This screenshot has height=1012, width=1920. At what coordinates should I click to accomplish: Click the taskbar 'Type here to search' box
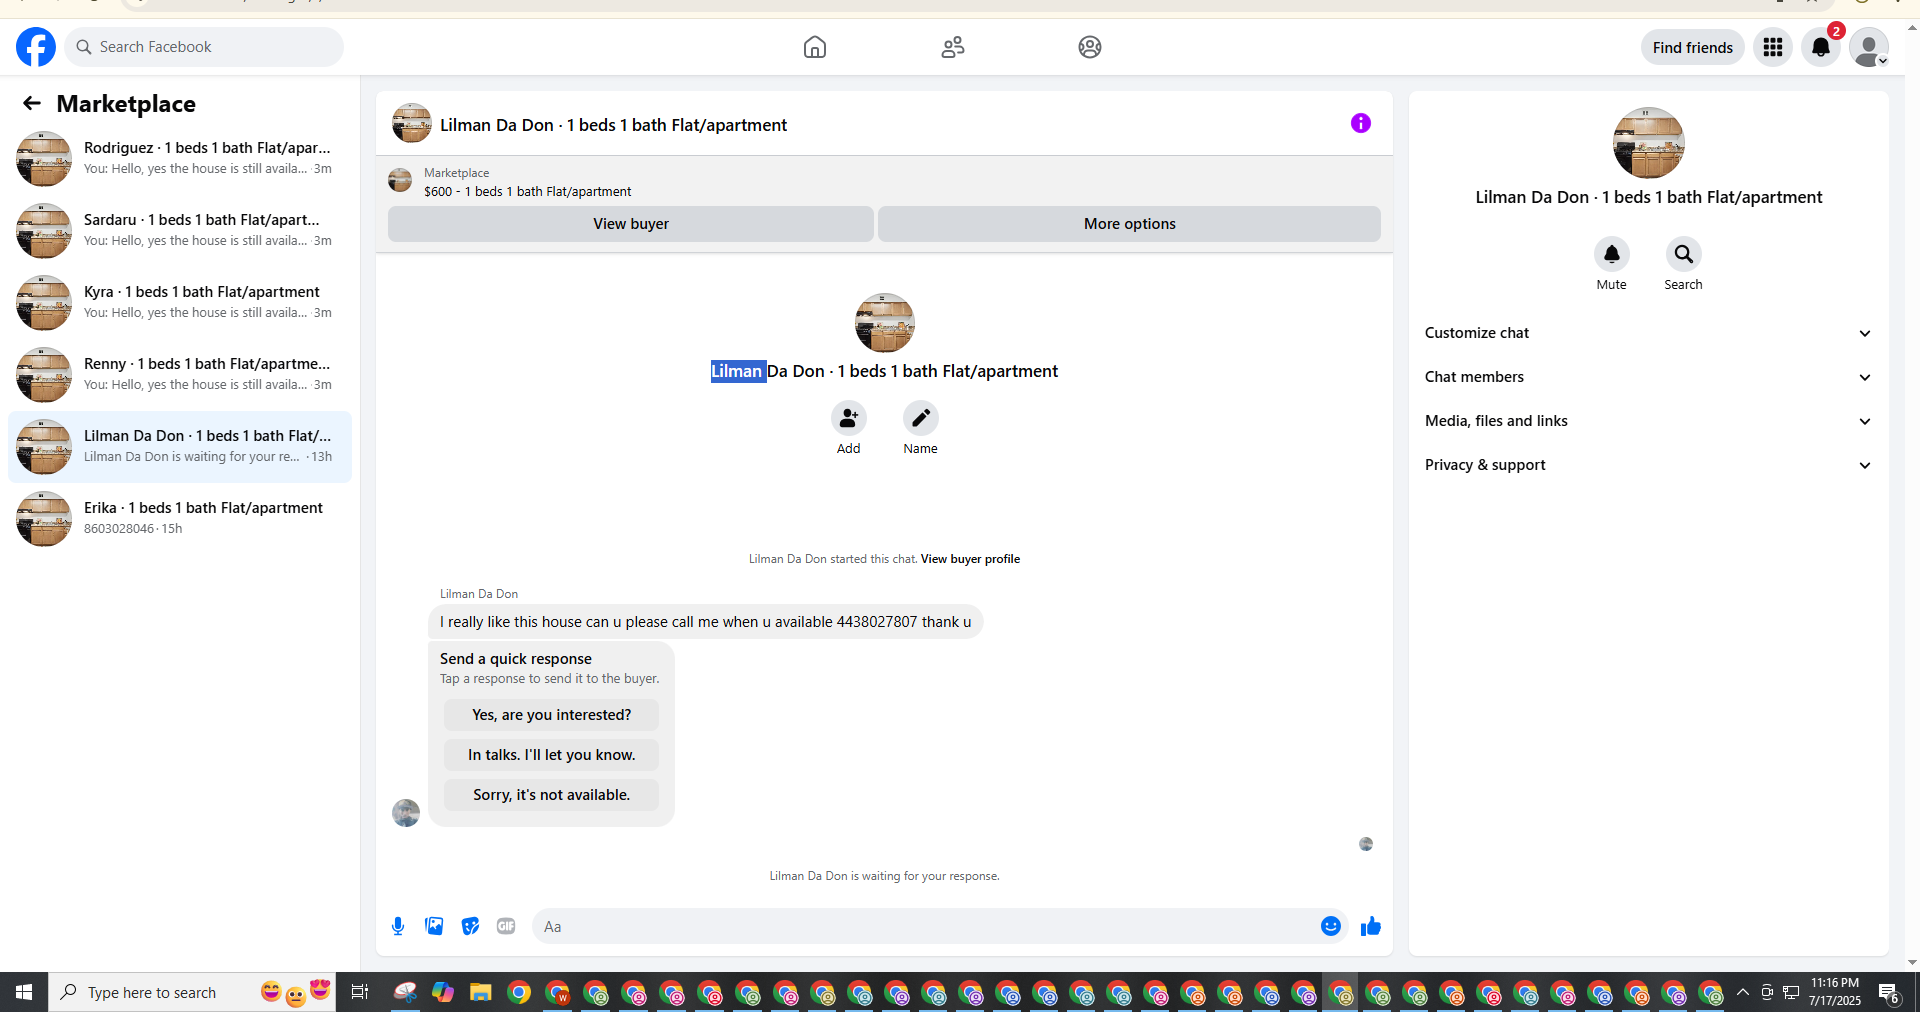click(192, 992)
